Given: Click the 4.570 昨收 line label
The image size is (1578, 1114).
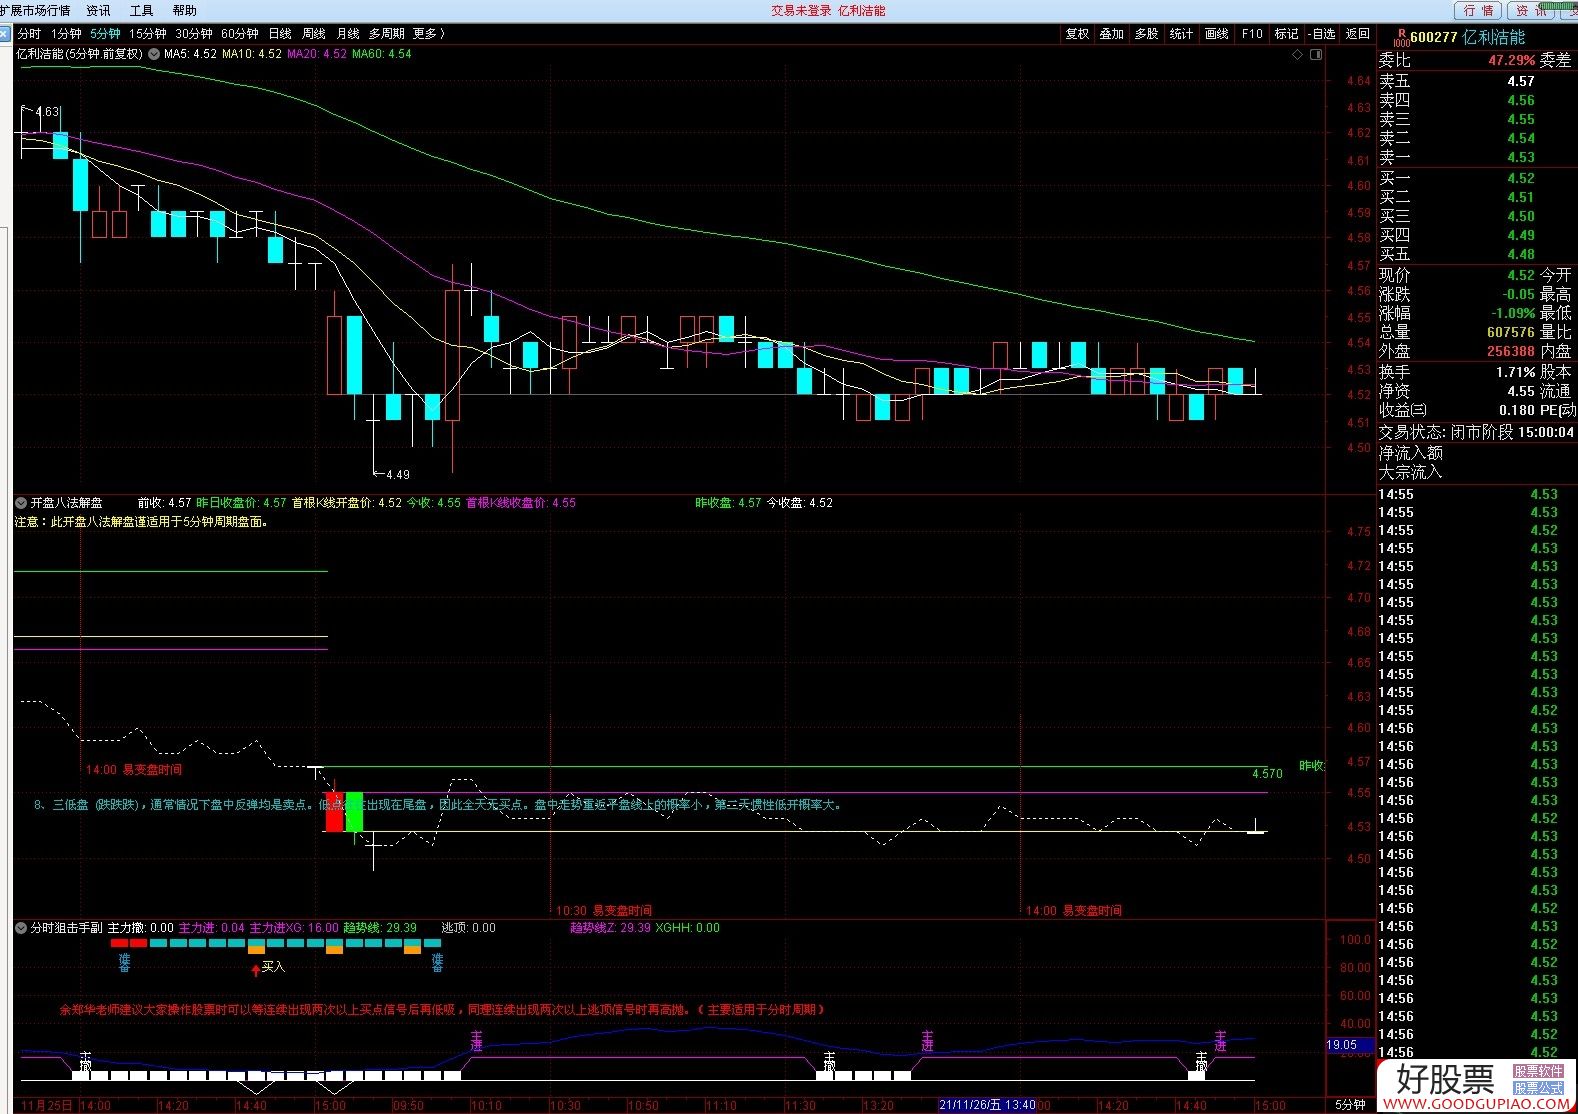Looking at the screenshot, I should pos(1267,774).
